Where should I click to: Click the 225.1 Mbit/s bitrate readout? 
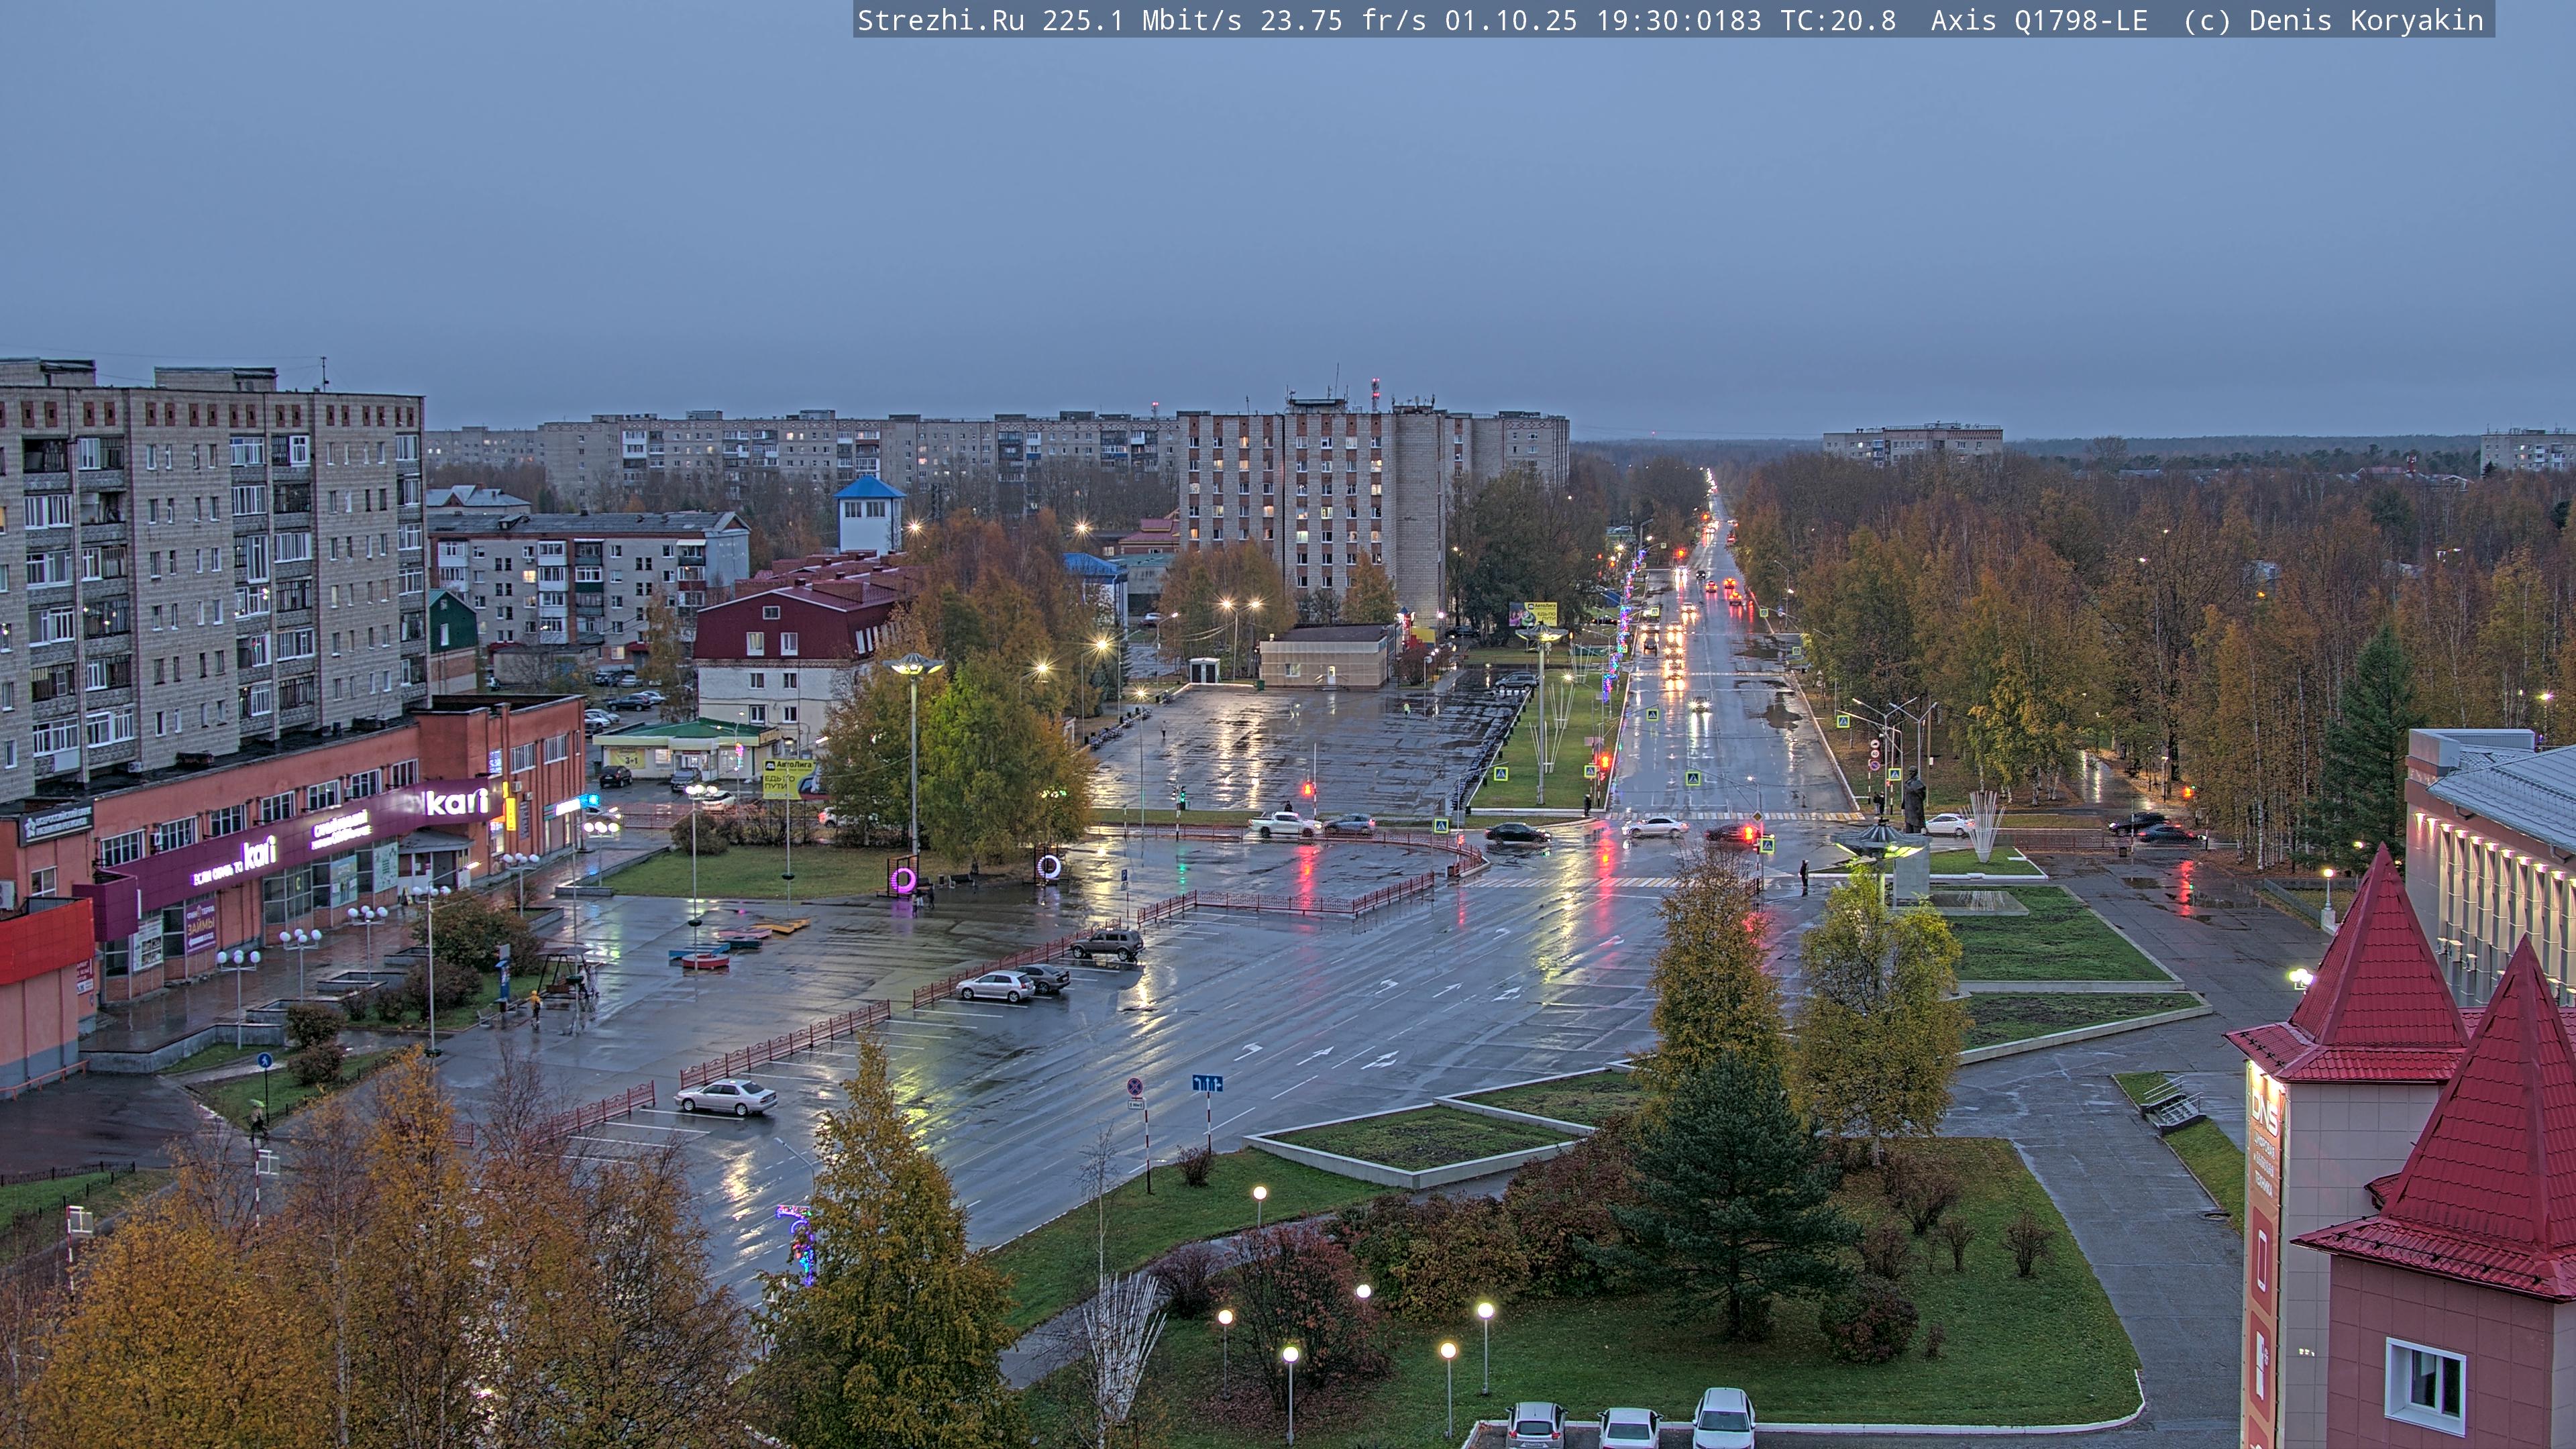pos(1141,21)
